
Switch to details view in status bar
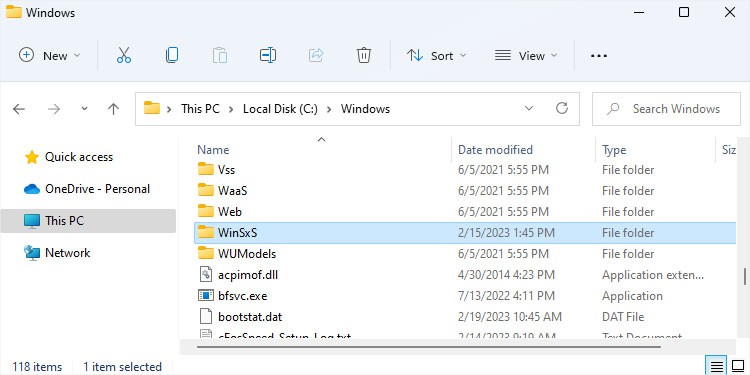(717, 367)
